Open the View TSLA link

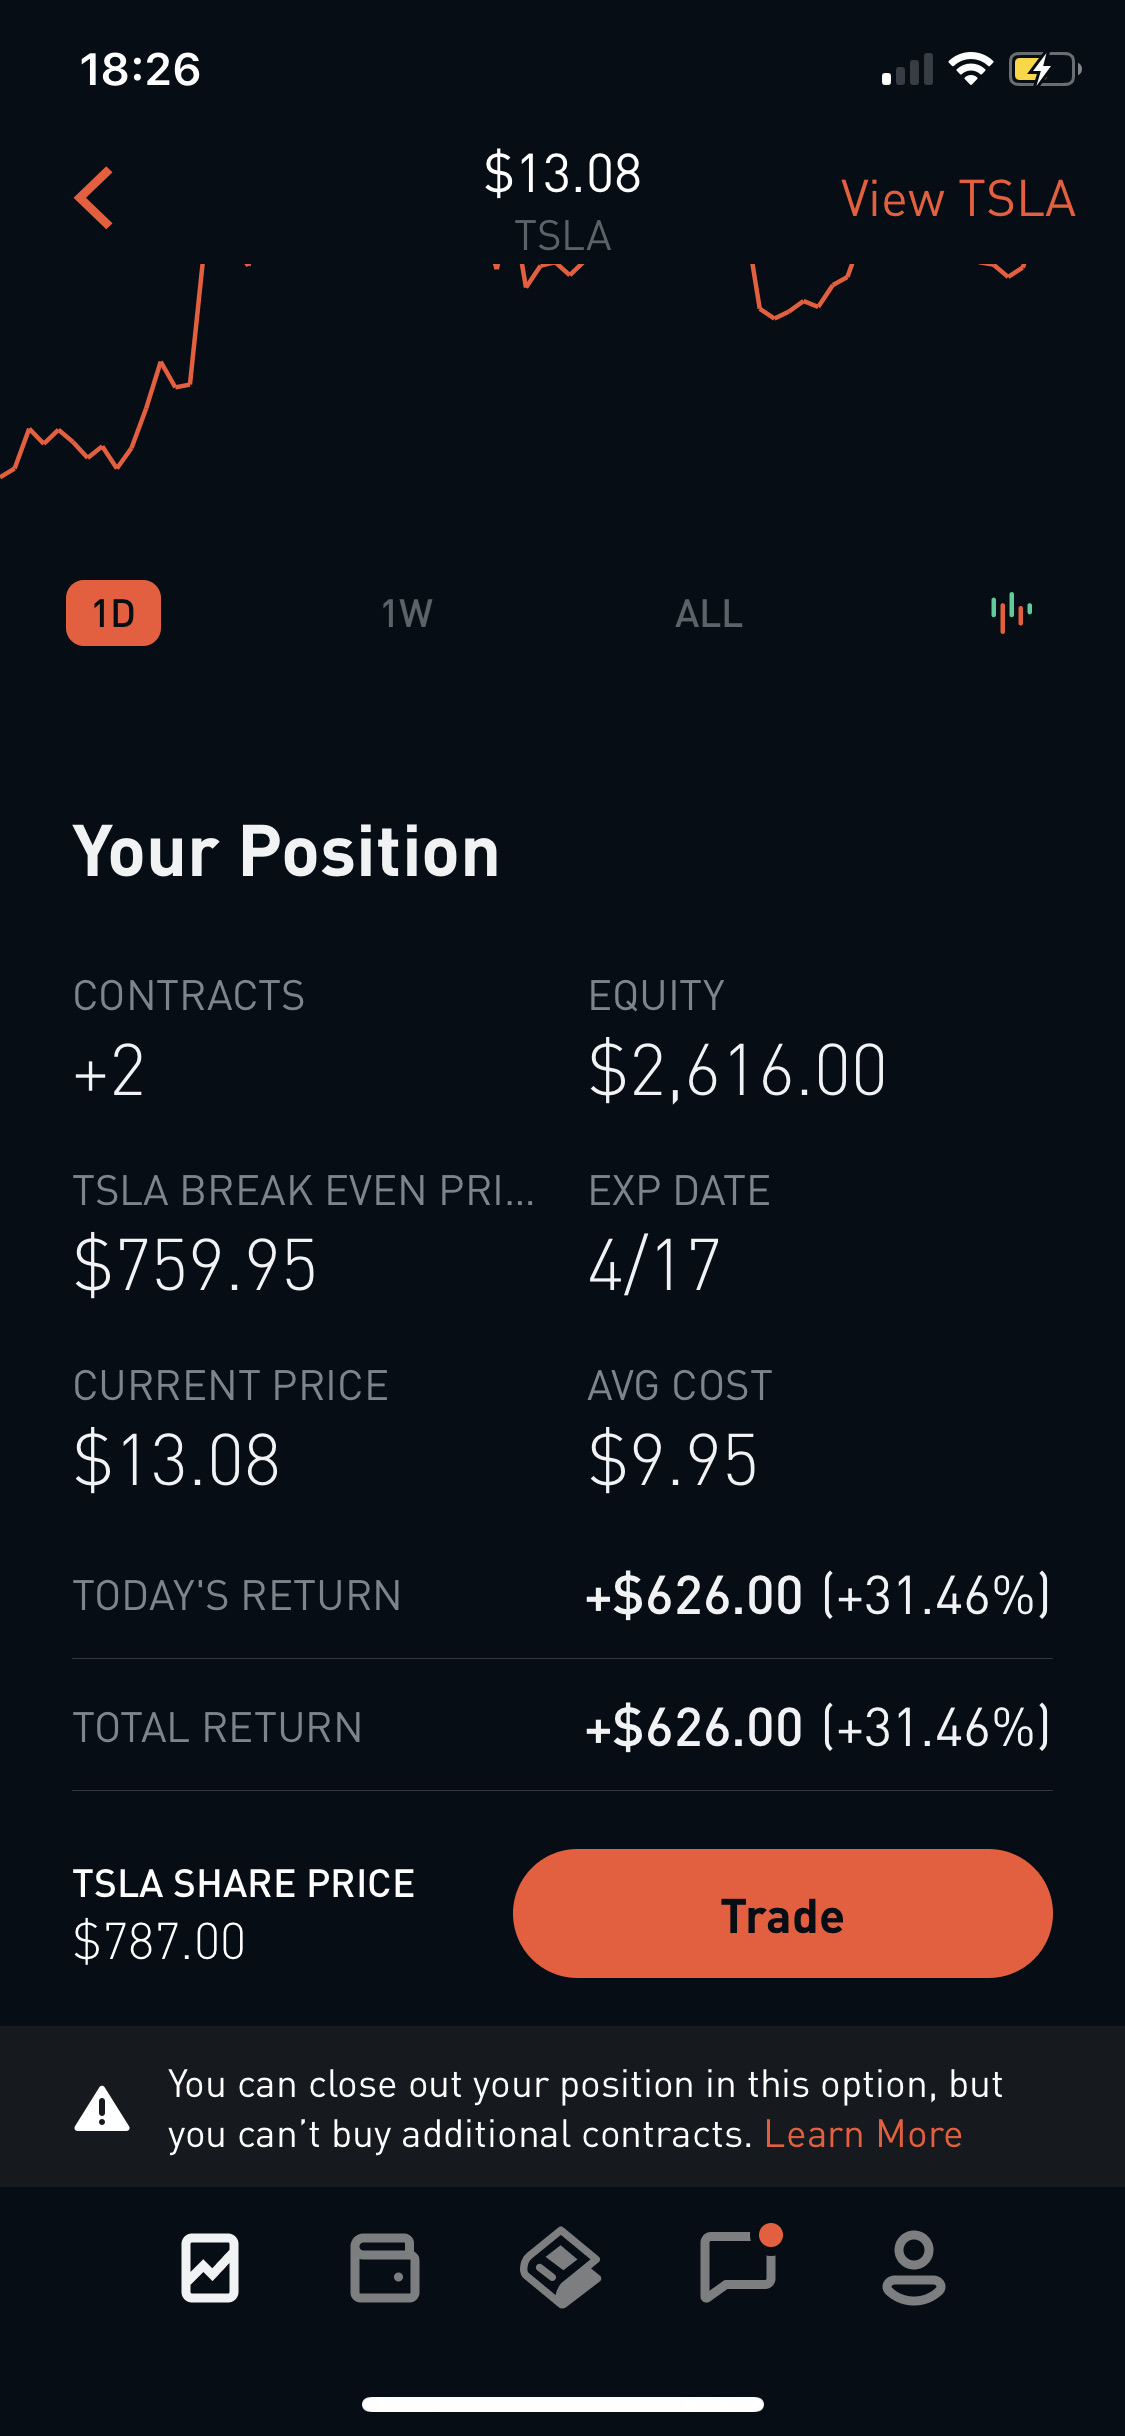pos(958,198)
